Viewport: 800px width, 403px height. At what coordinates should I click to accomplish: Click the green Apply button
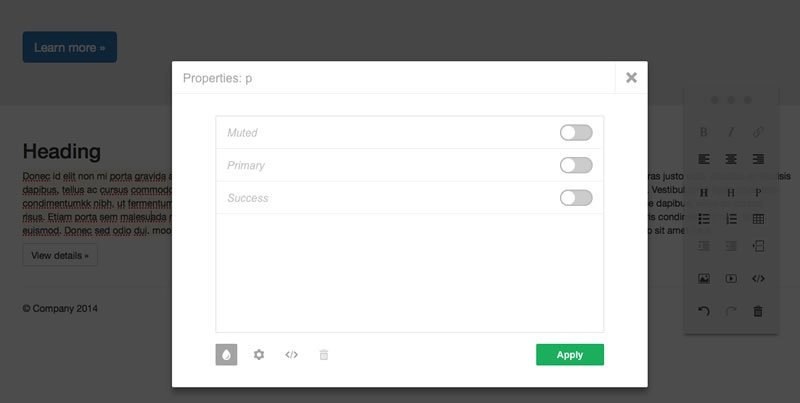[570, 355]
